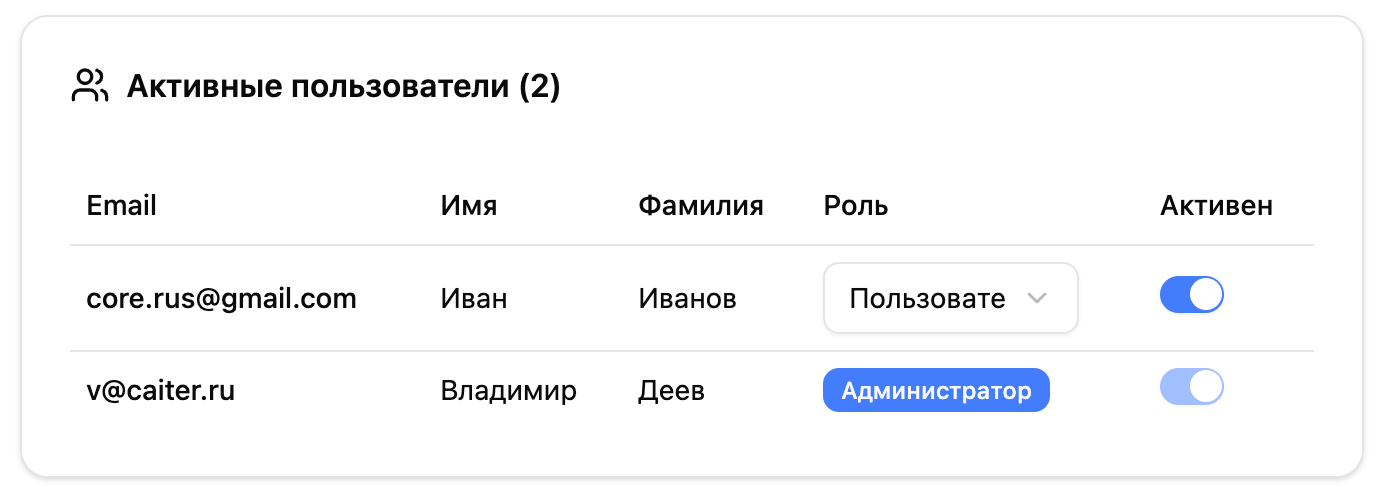Image resolution: width=1382 pixels, height=500 pixels.
Task: Toggle active switch for core.rus@gmail.com
Action: 1191,296
